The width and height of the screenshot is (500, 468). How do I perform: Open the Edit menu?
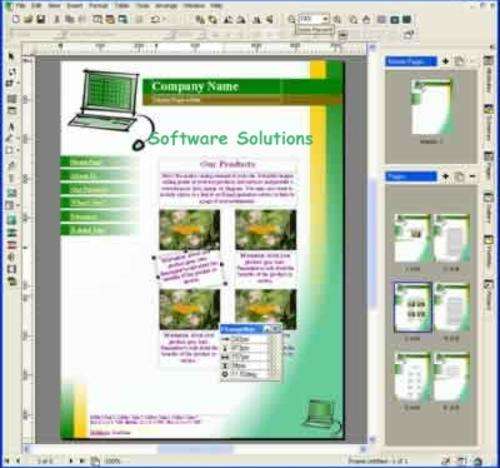[36, 6]
